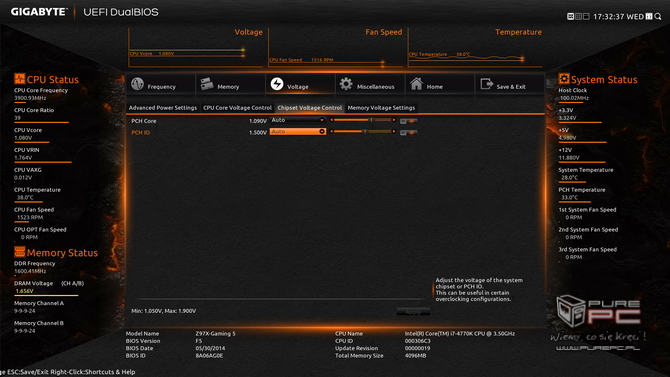
Task: Click the CPU Name Intel Core i7-4770K
Action: [460, 333]
